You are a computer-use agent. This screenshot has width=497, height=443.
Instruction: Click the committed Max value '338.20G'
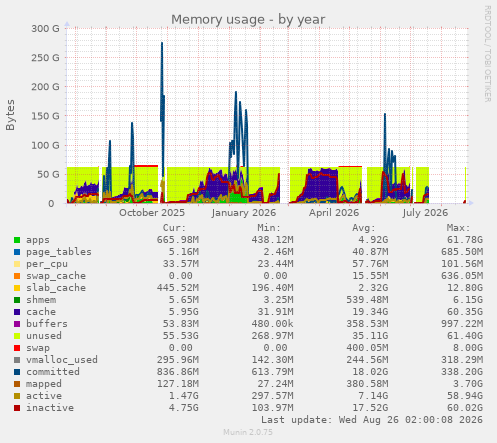[462, 372]
